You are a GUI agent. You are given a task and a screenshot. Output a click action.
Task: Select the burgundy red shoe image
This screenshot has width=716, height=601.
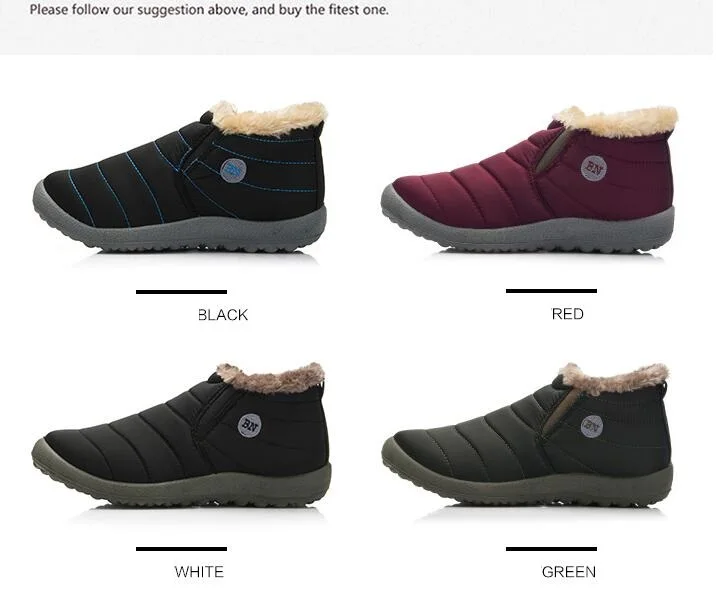pyautogui.click(x=530, y=179)
